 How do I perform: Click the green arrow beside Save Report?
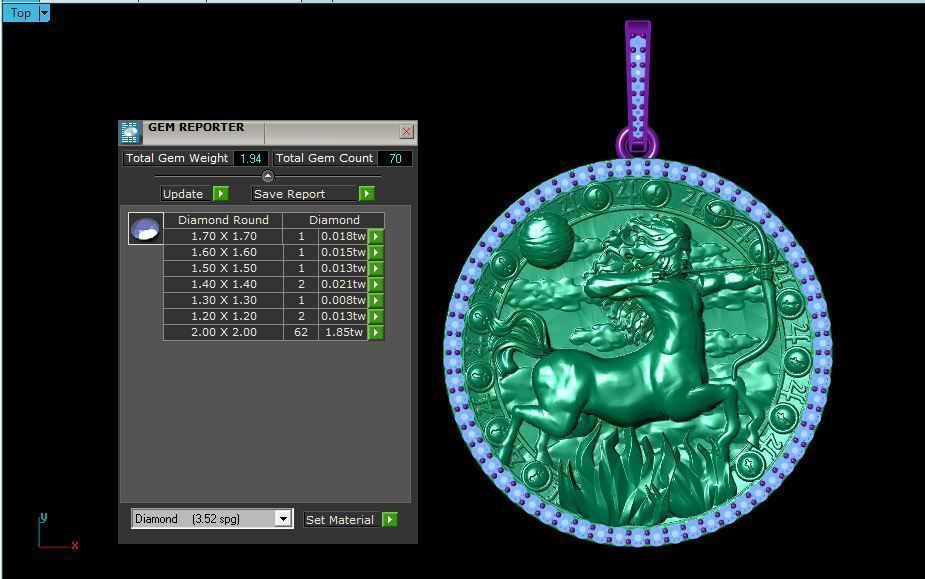click(366, 194)
